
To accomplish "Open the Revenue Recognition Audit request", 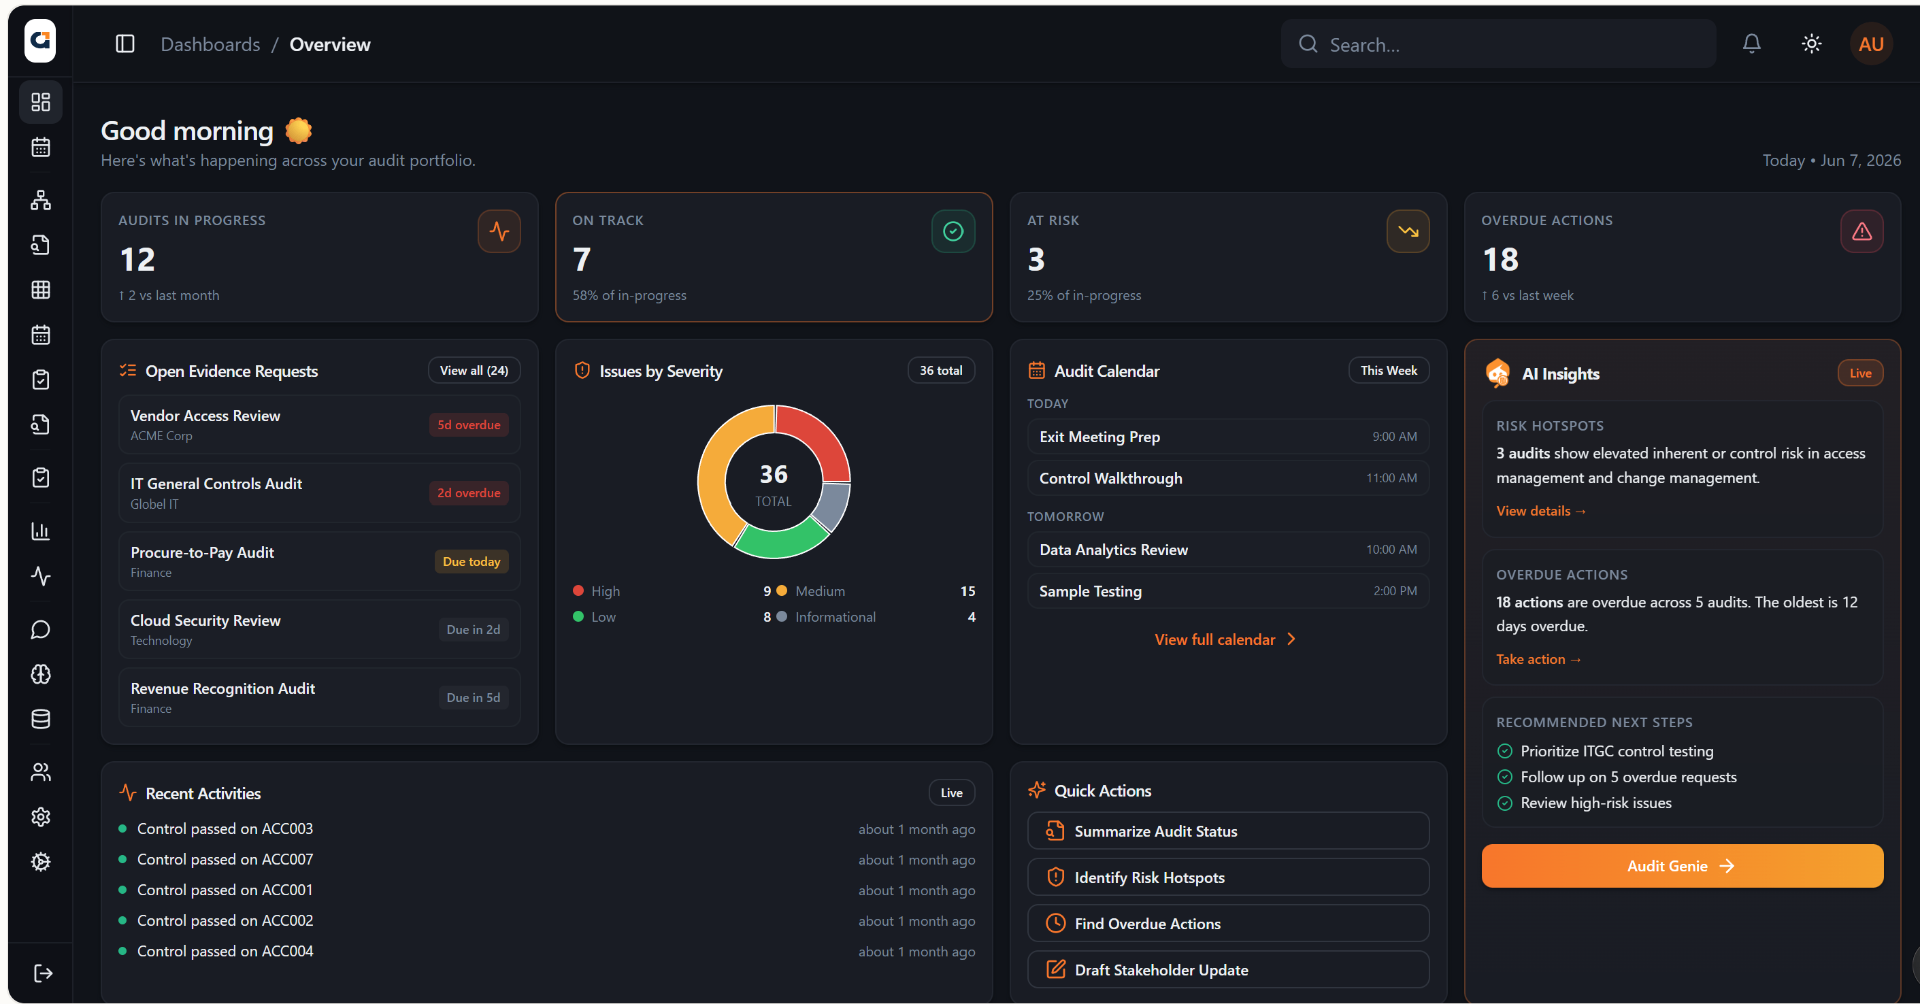I will click(320, 697).
